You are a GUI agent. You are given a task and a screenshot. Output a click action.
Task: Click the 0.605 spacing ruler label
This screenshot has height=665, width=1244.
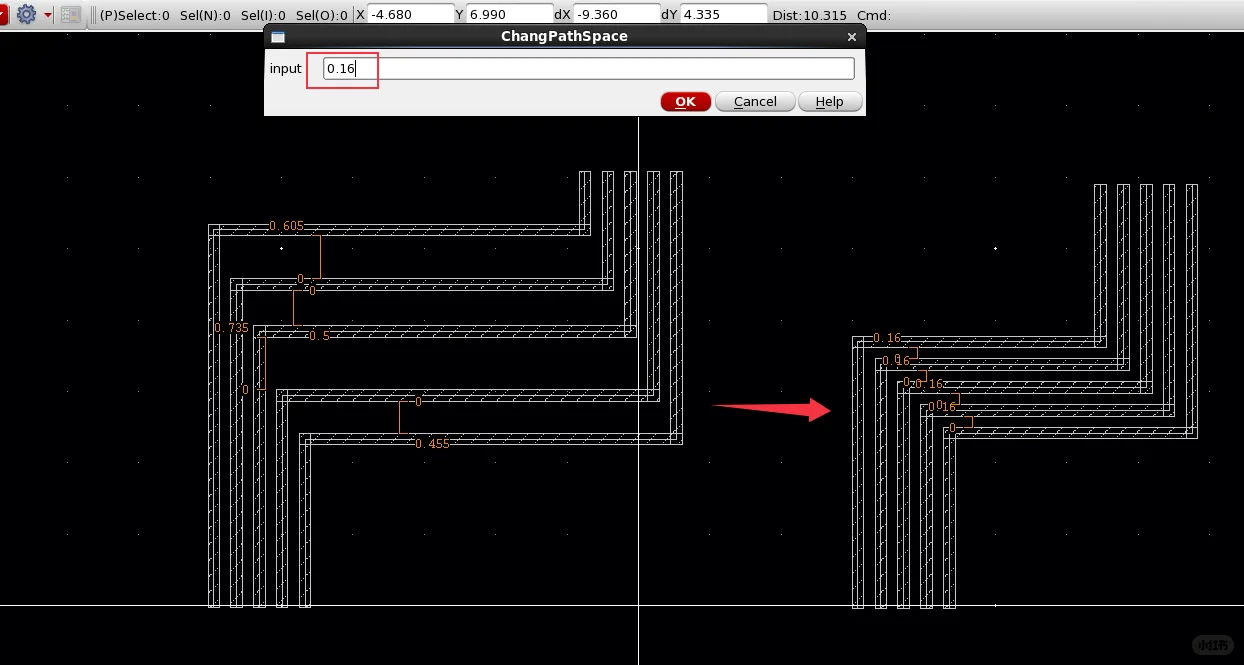click(x=286, y=226)
